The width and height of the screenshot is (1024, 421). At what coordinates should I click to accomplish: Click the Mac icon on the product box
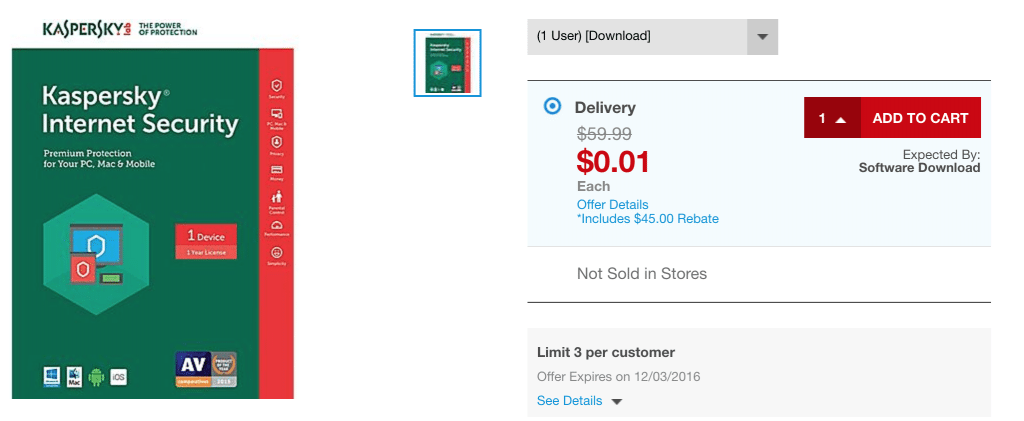(x=74, y=376)
